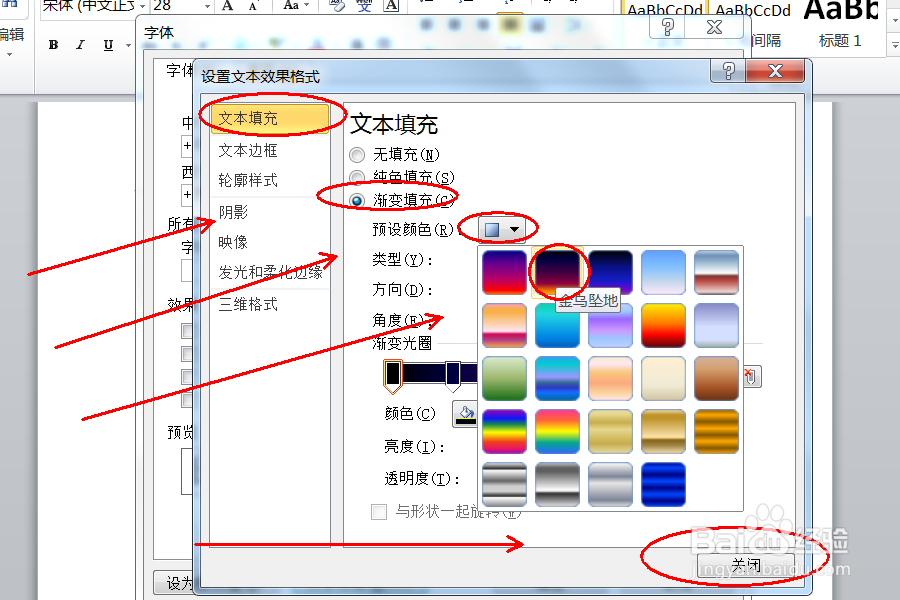Image resolution: width=900 pixels, height=600 pixels.
Task: Click the Grow Font icon on the ribbon
Action: point(228,7)
